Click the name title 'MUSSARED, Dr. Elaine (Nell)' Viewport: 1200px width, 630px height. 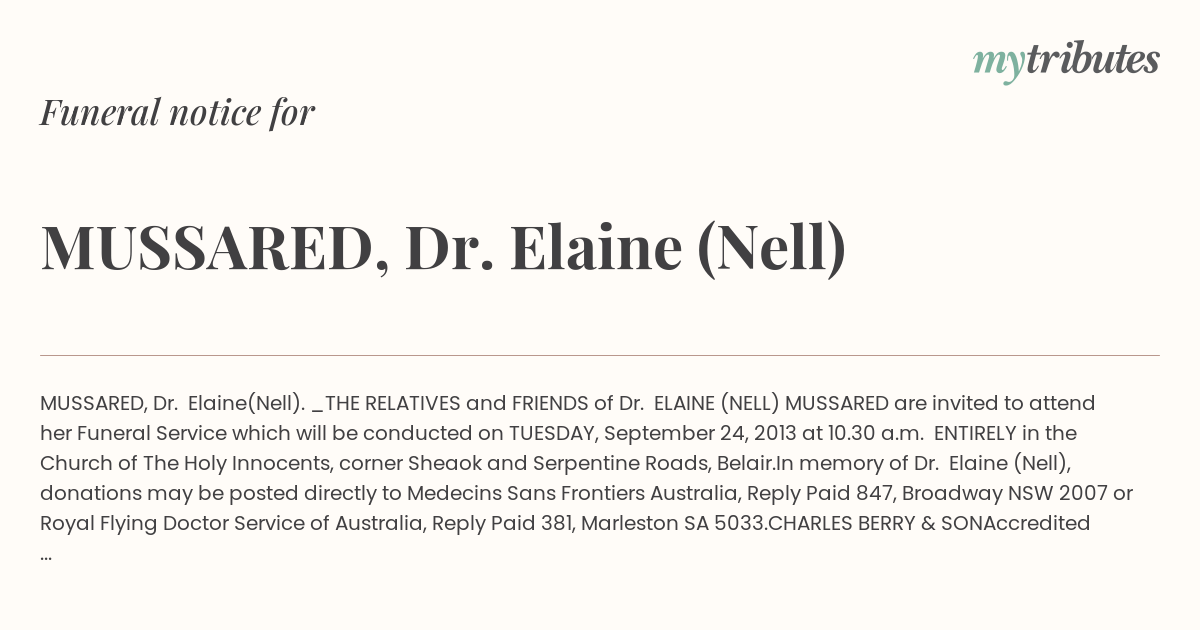443,248
